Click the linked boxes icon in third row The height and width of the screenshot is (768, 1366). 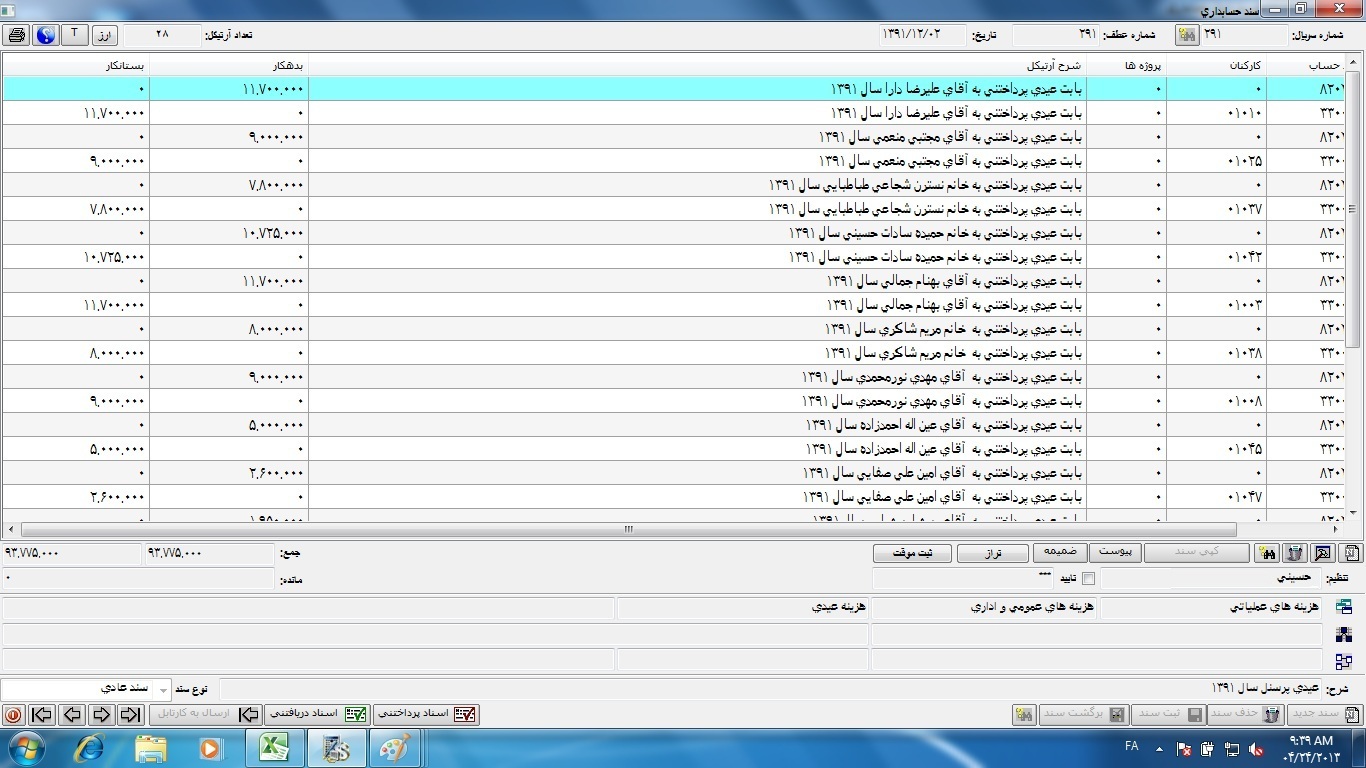click(1344, 660)
